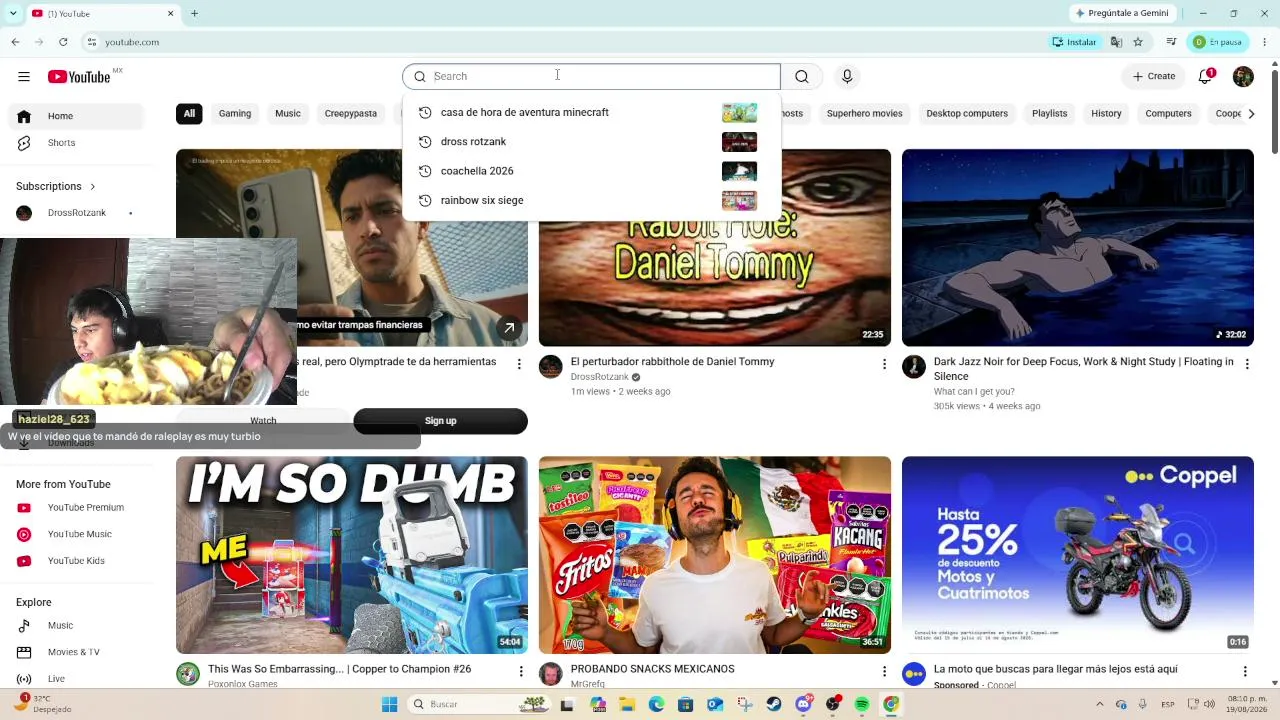Select the Superhero movies chip

[865, 114]
